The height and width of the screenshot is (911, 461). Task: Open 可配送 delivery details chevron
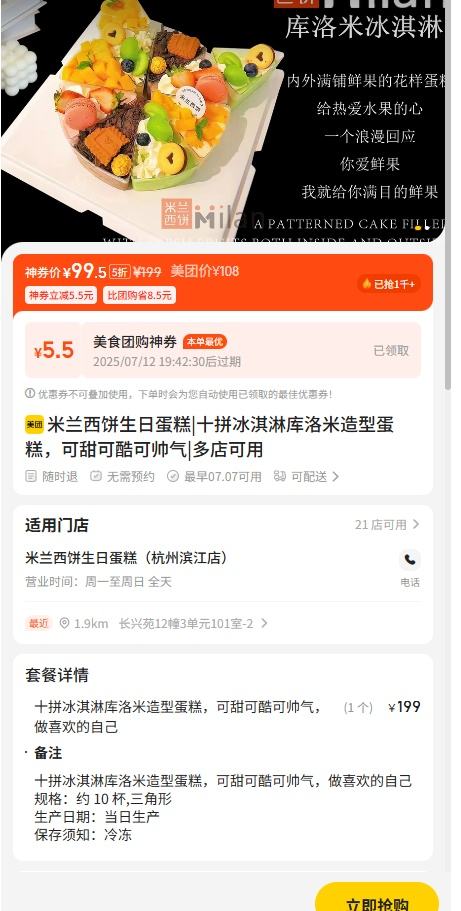tap(335, 476)
